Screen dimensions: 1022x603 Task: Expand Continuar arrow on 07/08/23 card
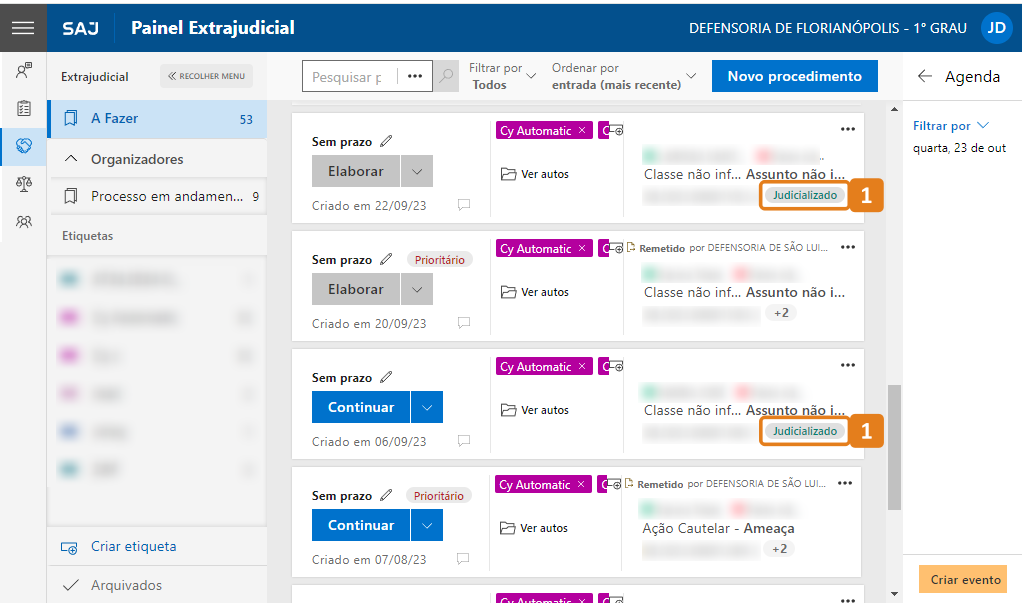(427, 525)
